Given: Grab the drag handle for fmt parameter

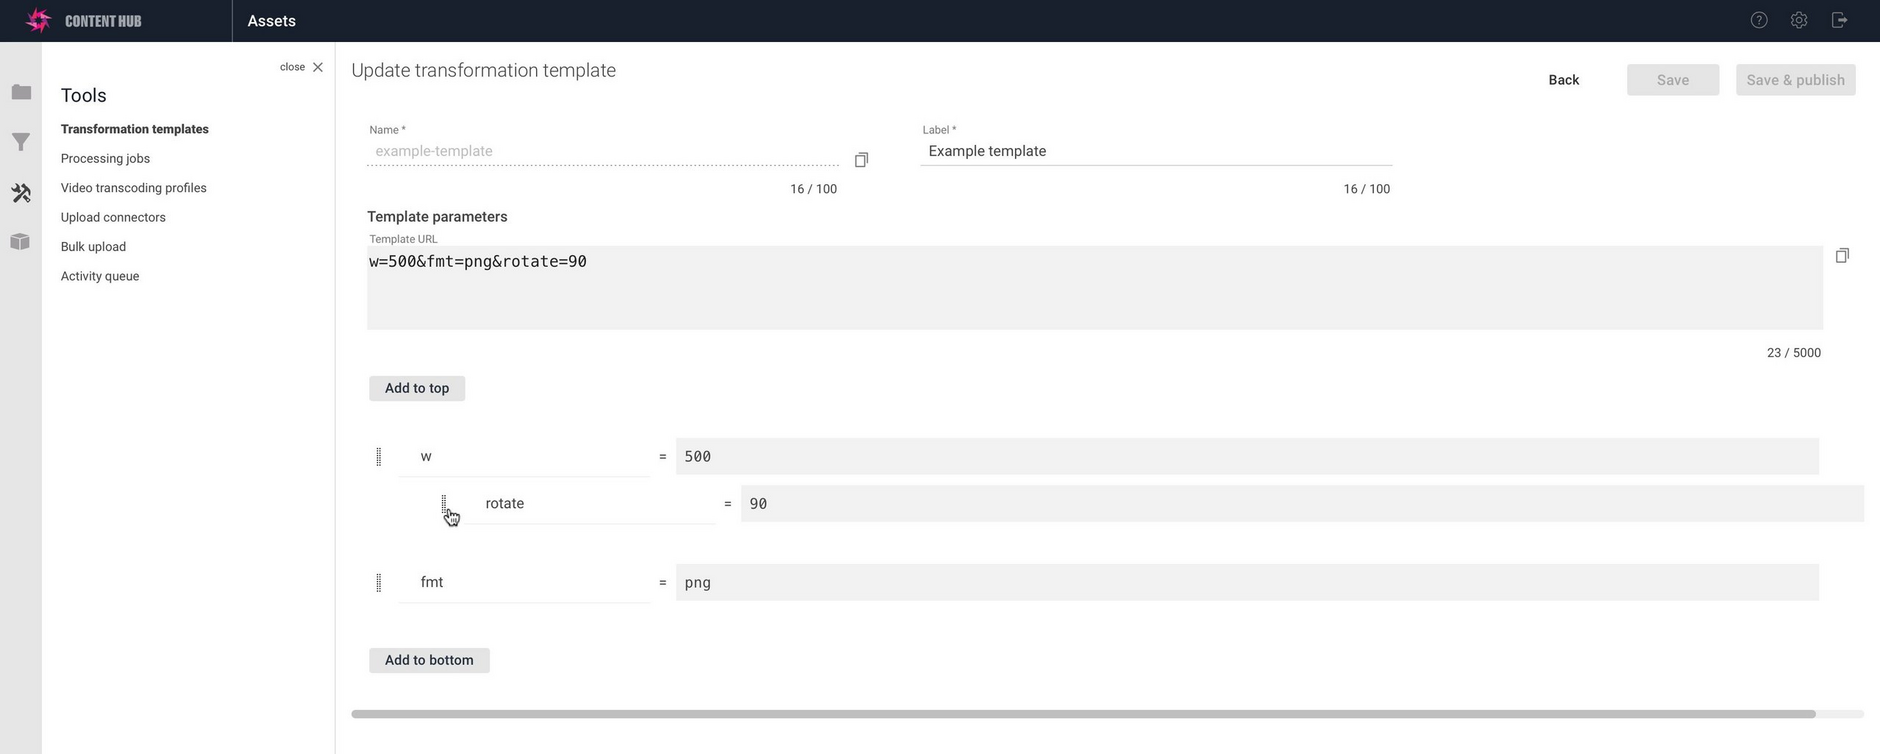Looking at the screenshot, I should tap(378, 583).
